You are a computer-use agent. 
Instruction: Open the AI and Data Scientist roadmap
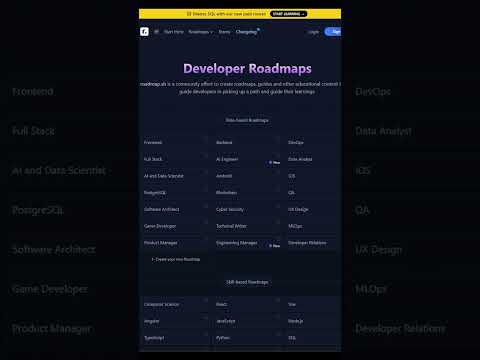click(176, 176)
